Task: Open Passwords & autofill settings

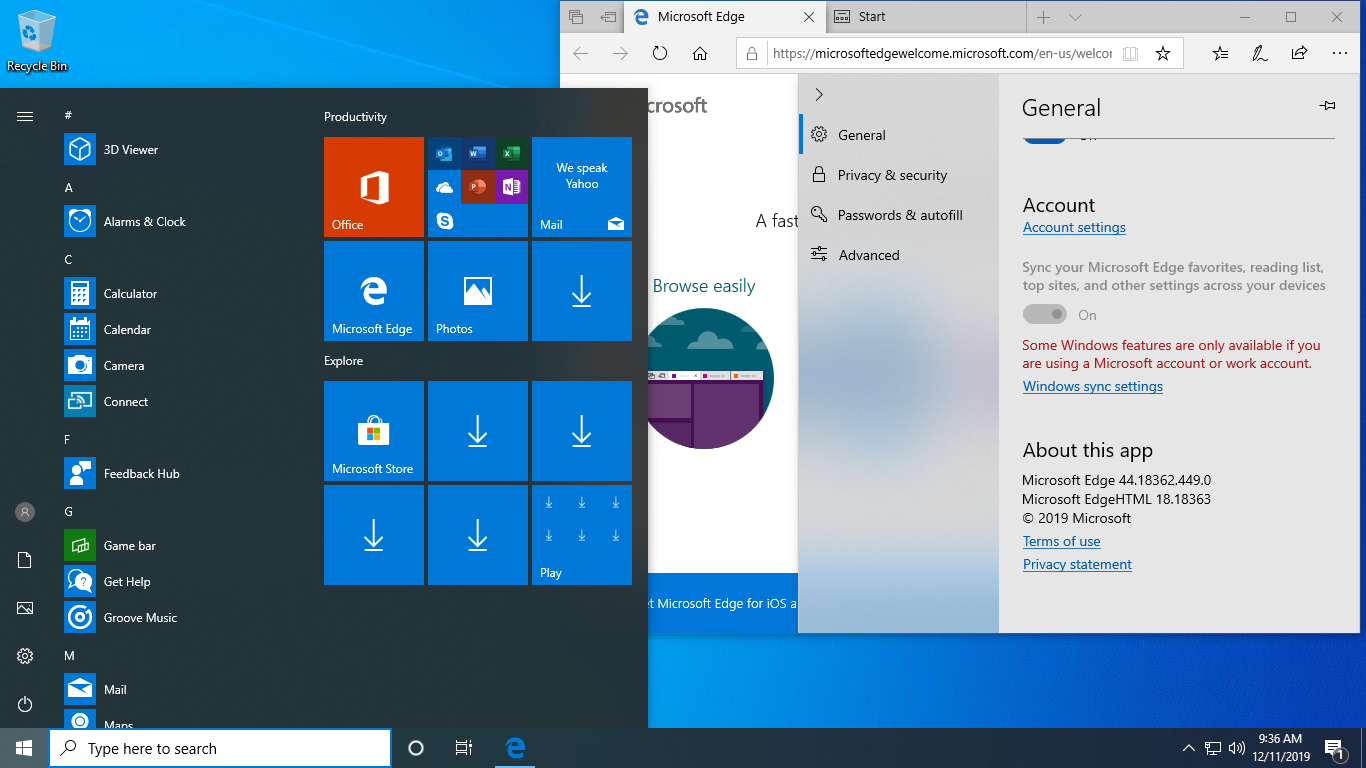Action: click(899, 215)
